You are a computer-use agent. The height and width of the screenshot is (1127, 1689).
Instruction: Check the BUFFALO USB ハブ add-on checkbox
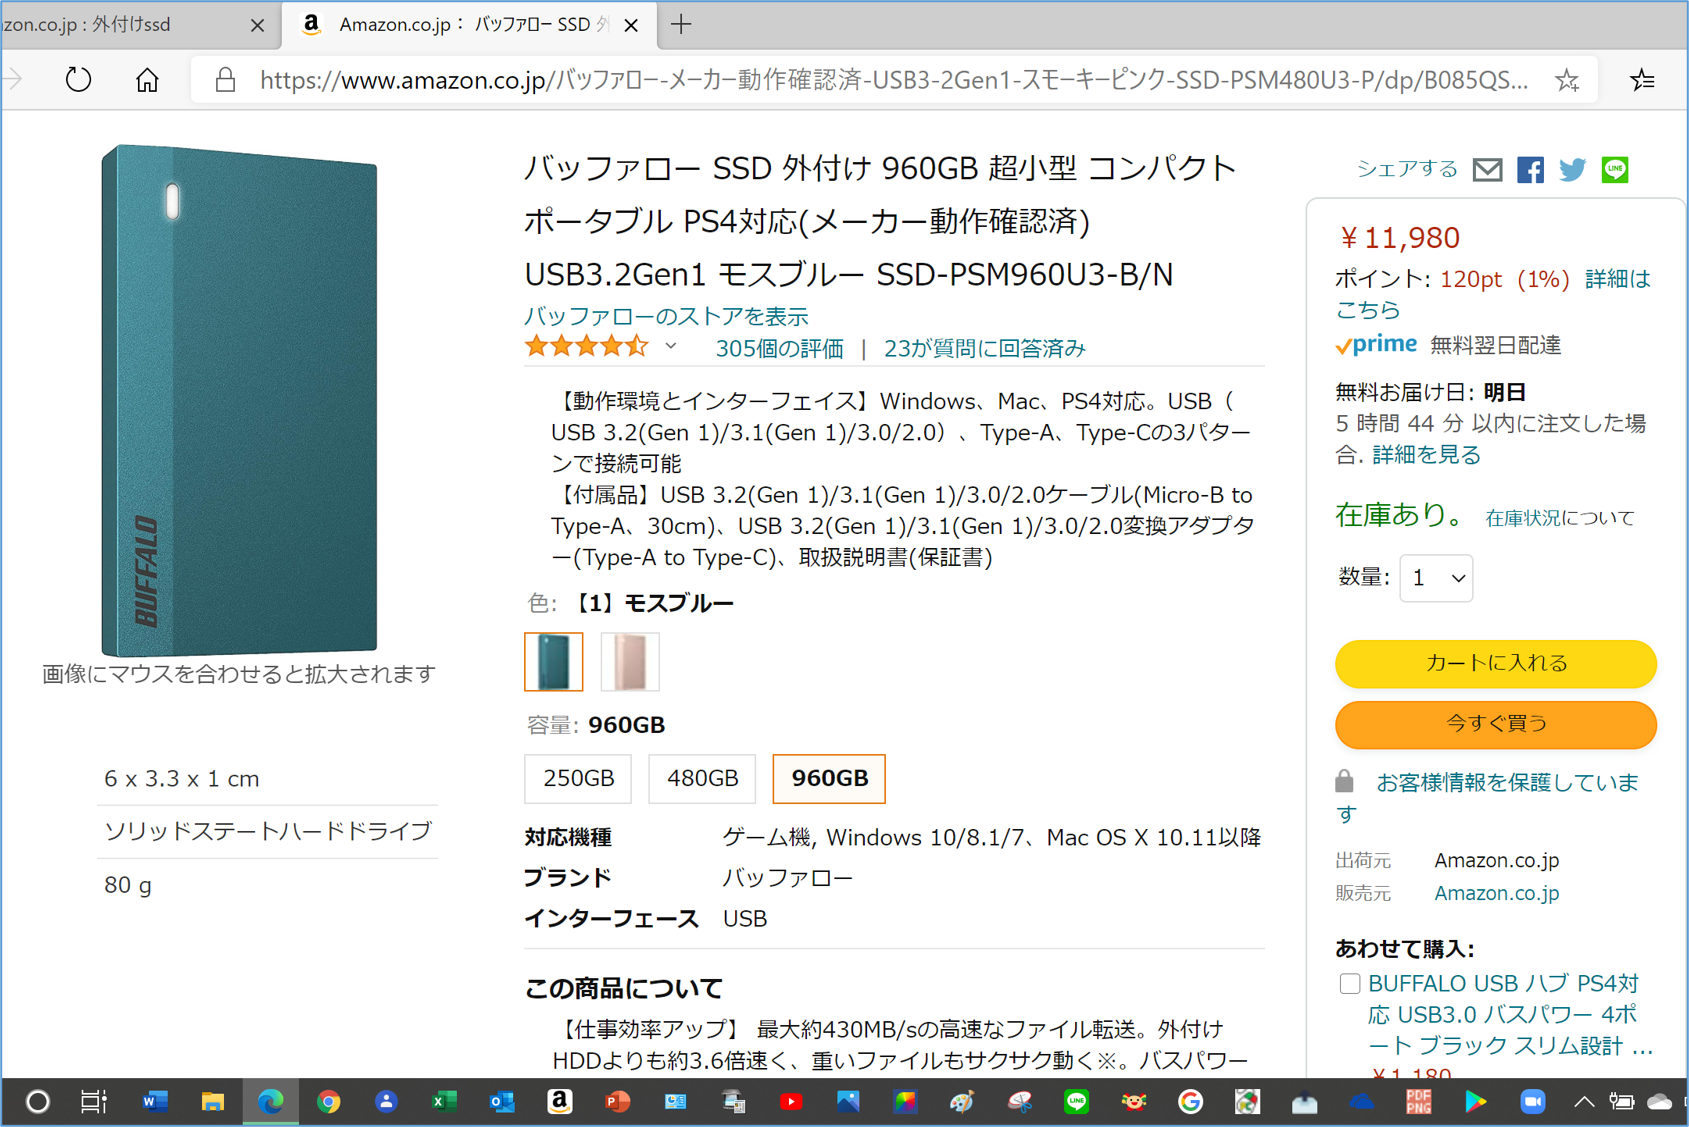tap(1349, 983)
